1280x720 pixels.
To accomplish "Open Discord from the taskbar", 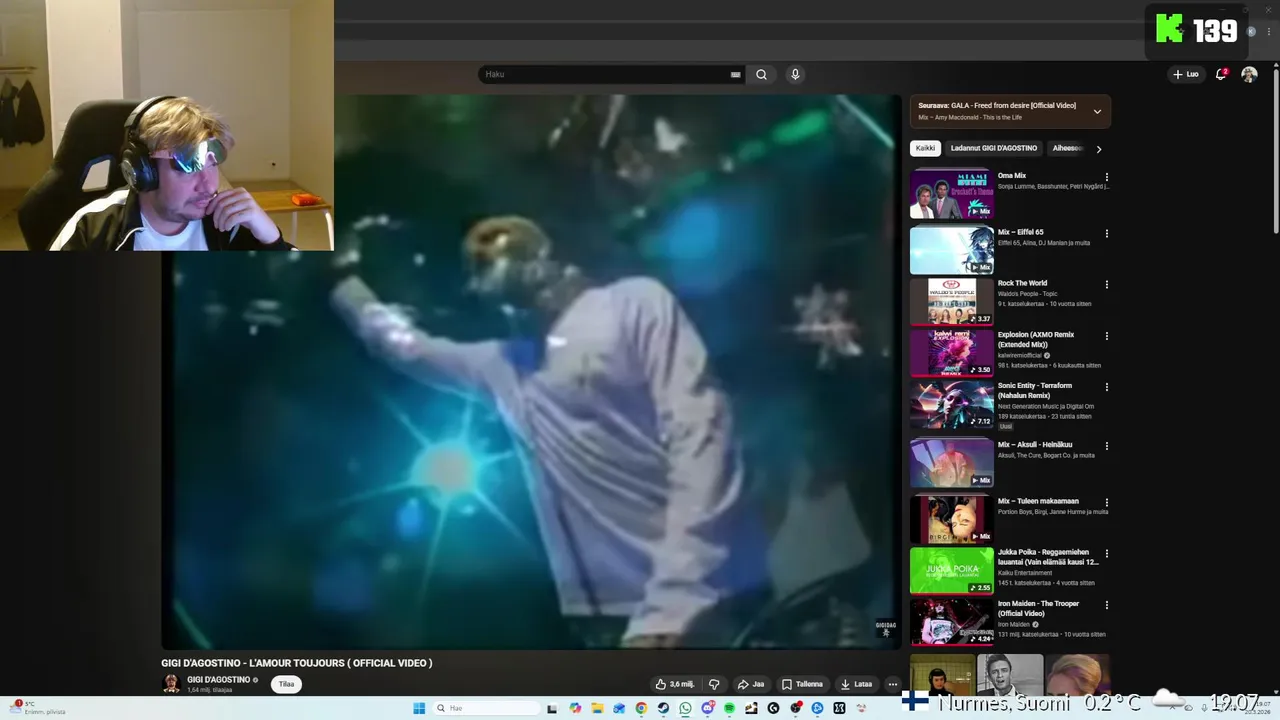I will (708, 708).
